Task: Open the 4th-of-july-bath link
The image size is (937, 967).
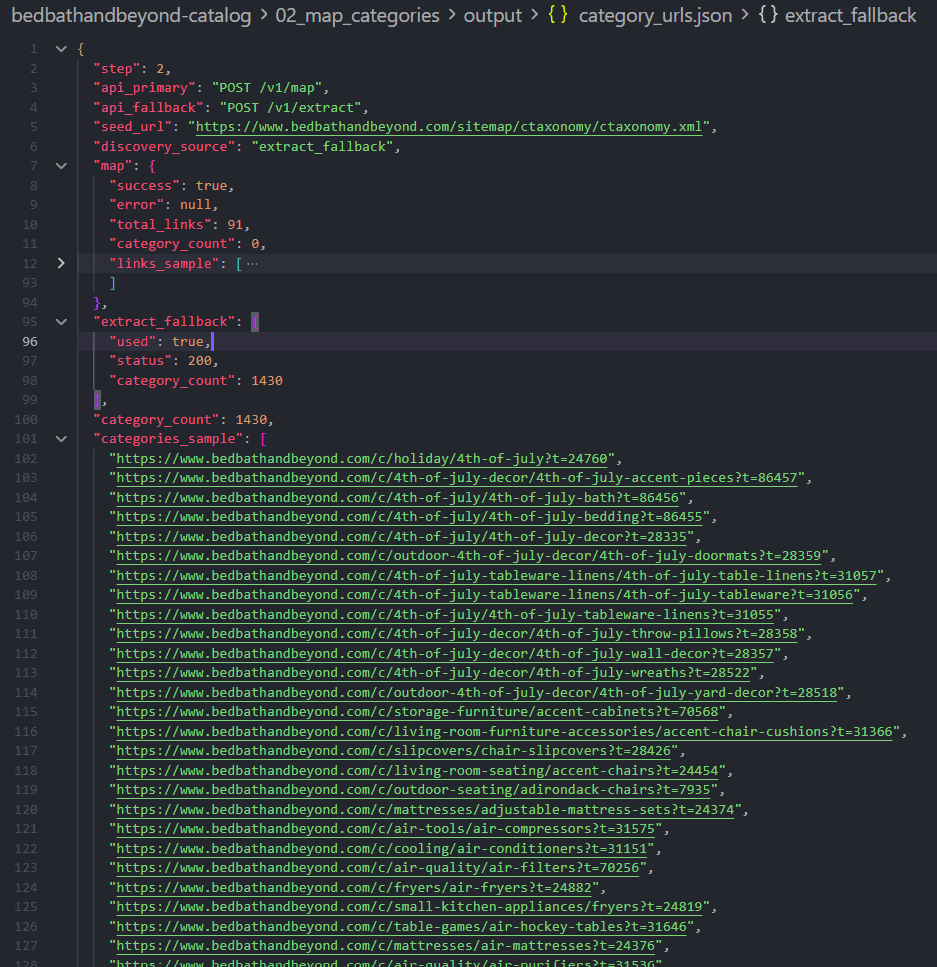Action: 397,498
